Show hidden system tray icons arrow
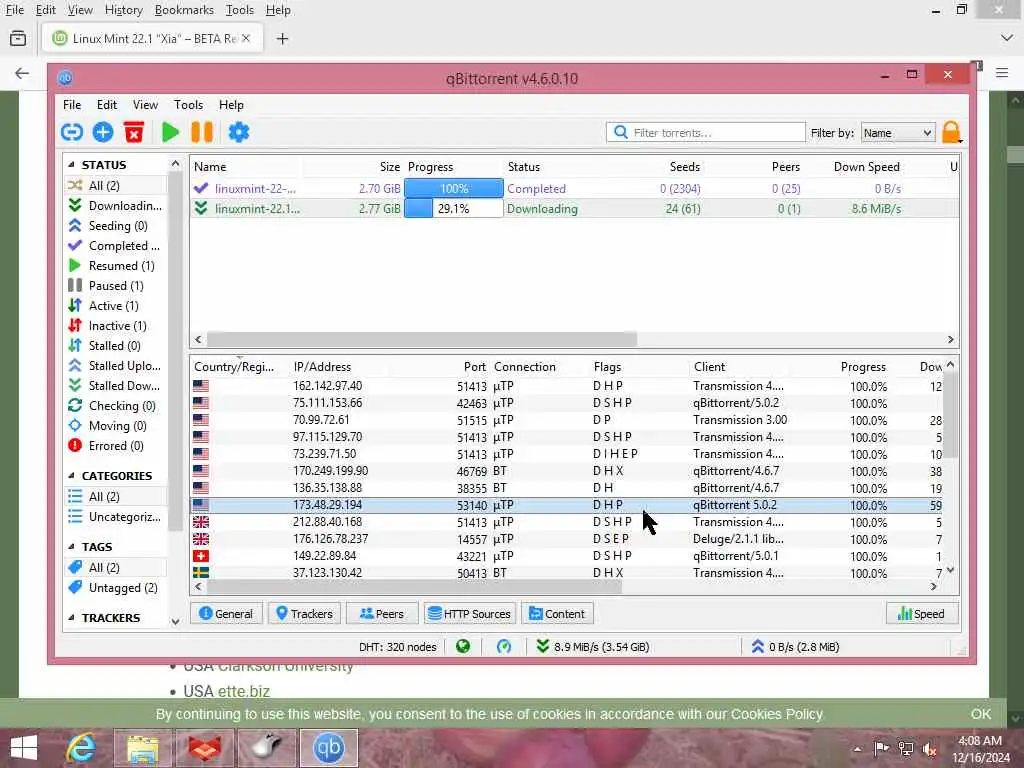The image size is (1024, 768). coord(857,749)
